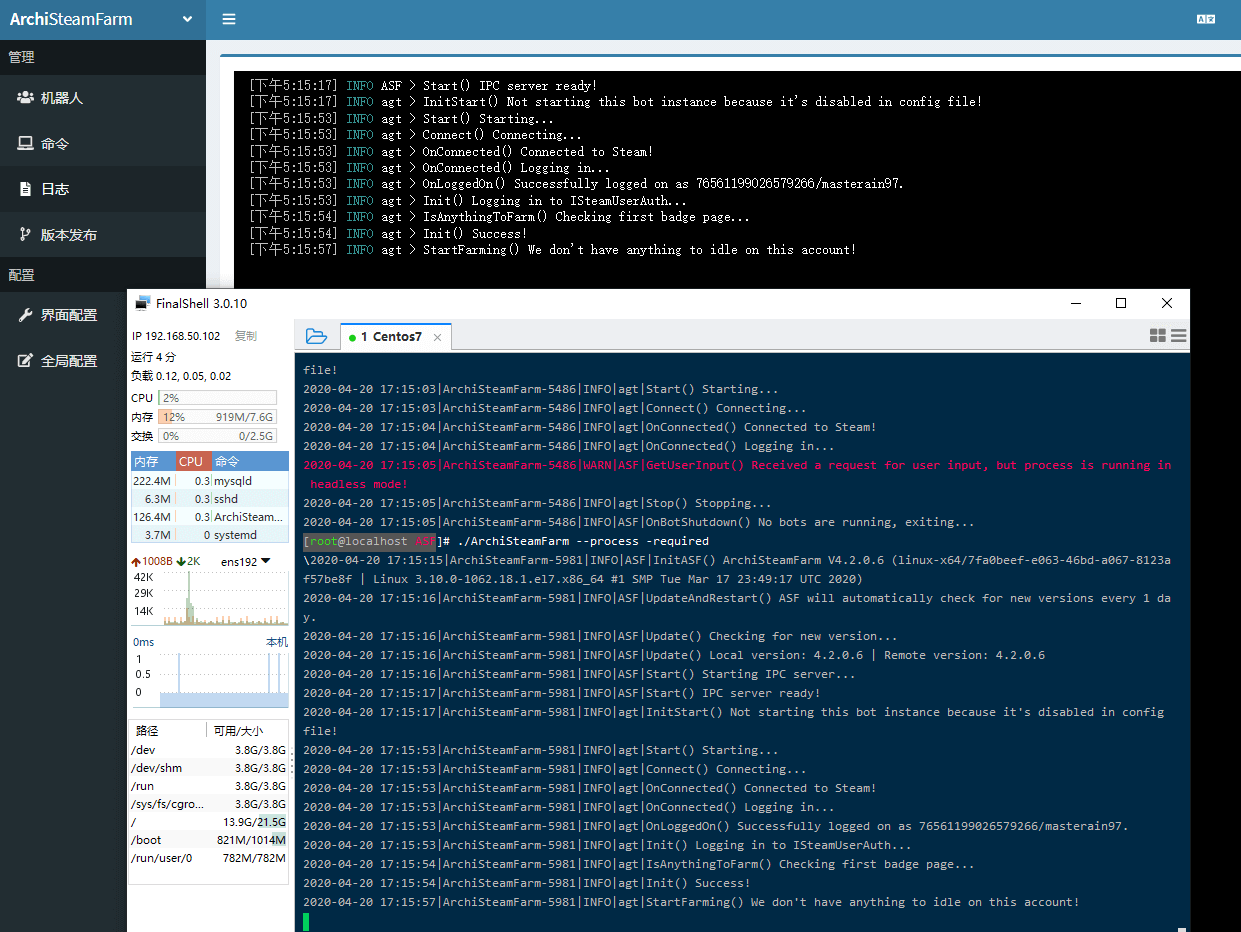Close the Centos7 session tab
This screenshot has height=932, width=1241.
[437, 338]
